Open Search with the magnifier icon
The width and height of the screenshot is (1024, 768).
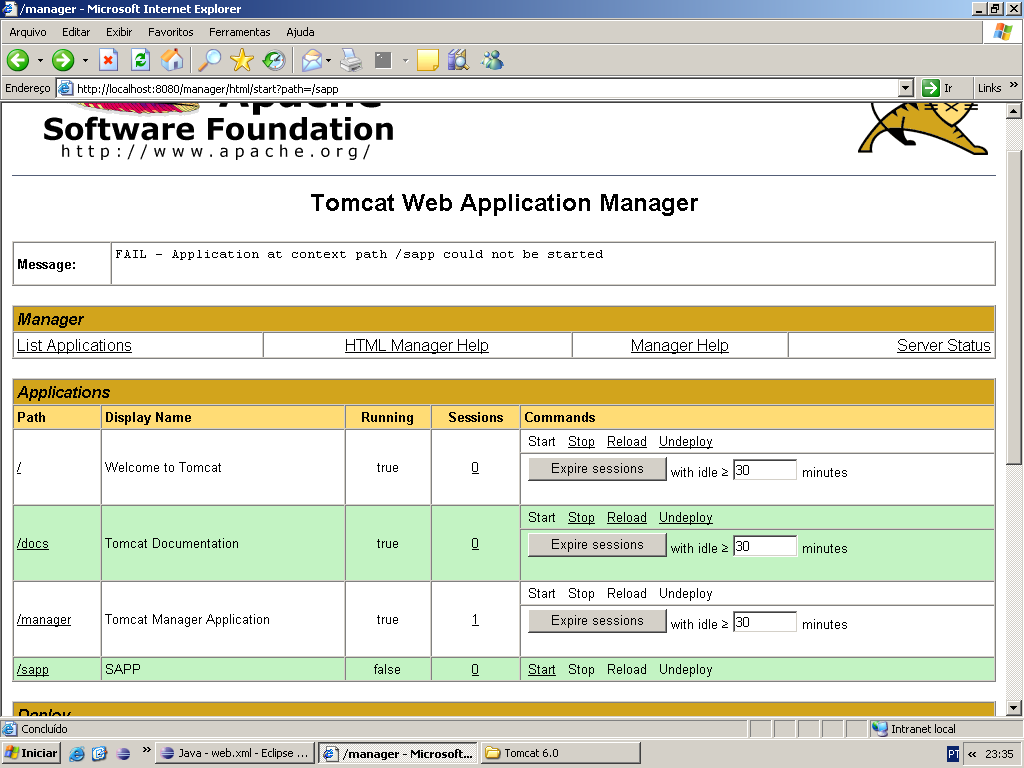[210, 61]
